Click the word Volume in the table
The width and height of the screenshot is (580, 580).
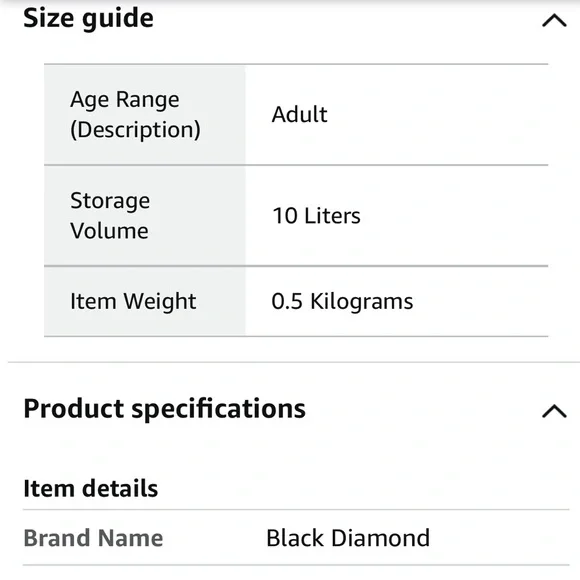point(109,231)
